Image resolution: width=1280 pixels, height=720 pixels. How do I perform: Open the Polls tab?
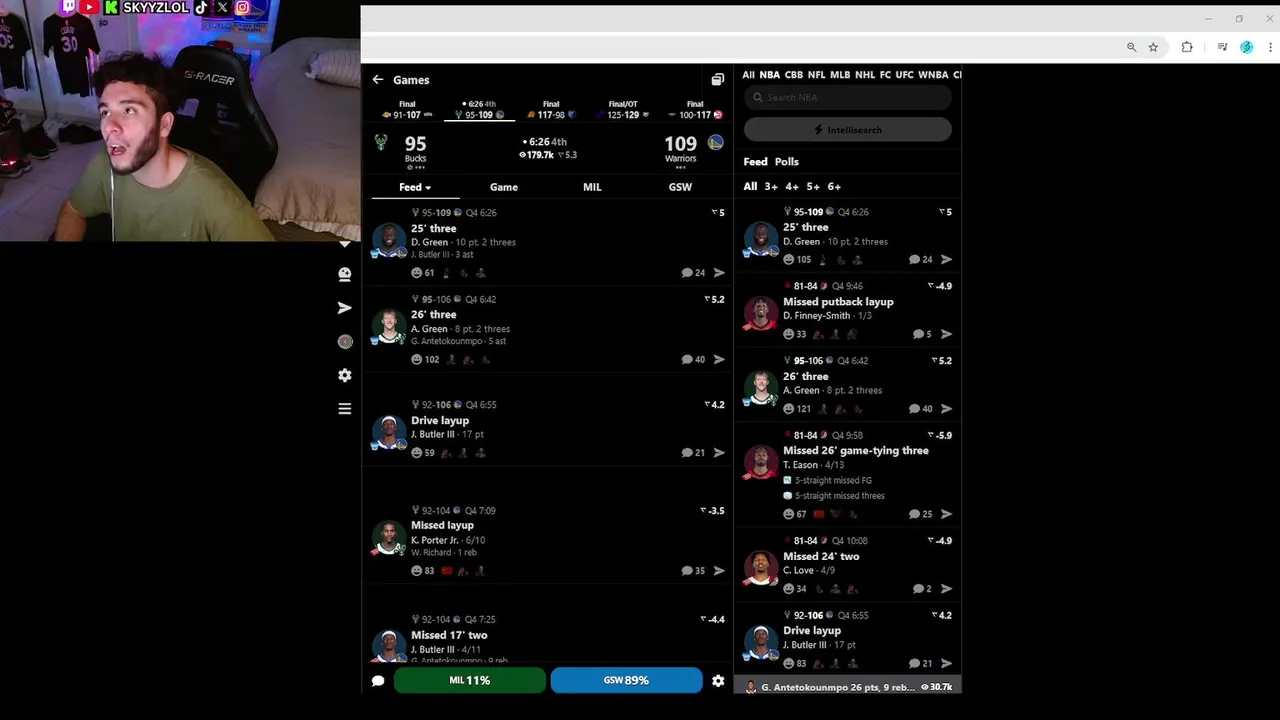(x=787, y=162)
